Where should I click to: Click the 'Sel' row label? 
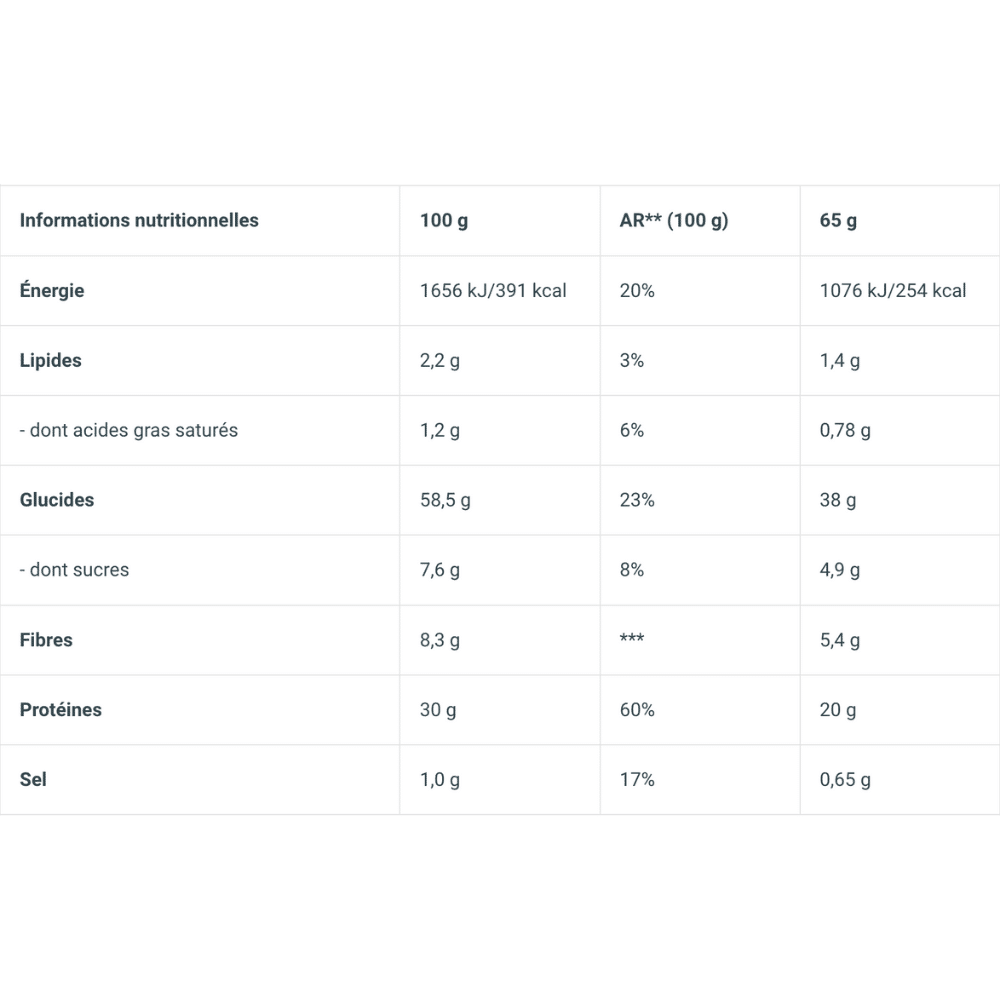point(33,779)
